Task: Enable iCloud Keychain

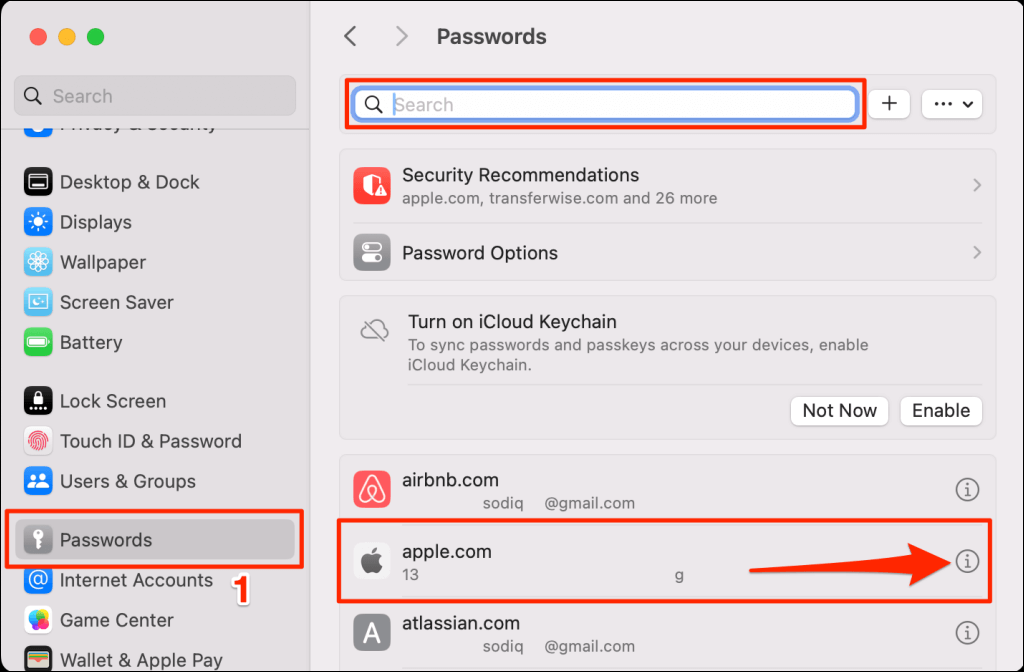Action: (940, 411)
